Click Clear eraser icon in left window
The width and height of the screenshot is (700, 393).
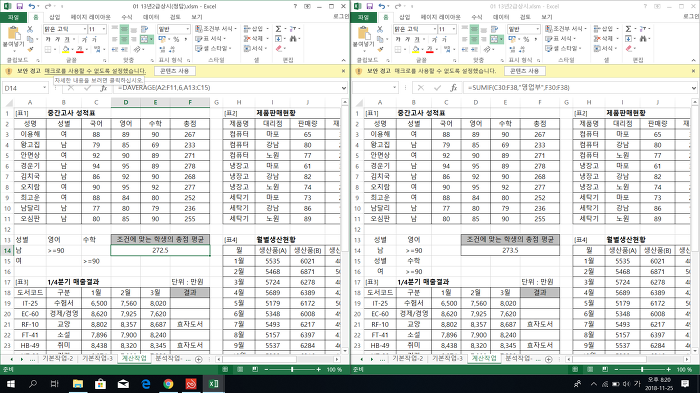coord(279,49)
